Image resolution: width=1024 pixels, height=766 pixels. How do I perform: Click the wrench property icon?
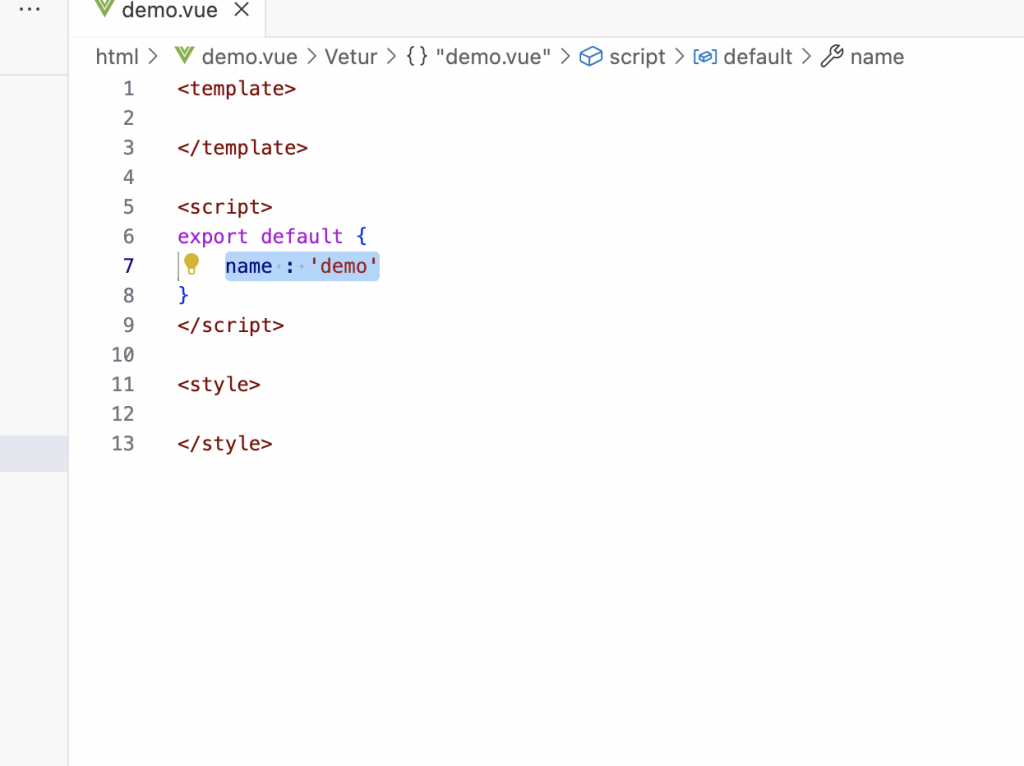832,56
